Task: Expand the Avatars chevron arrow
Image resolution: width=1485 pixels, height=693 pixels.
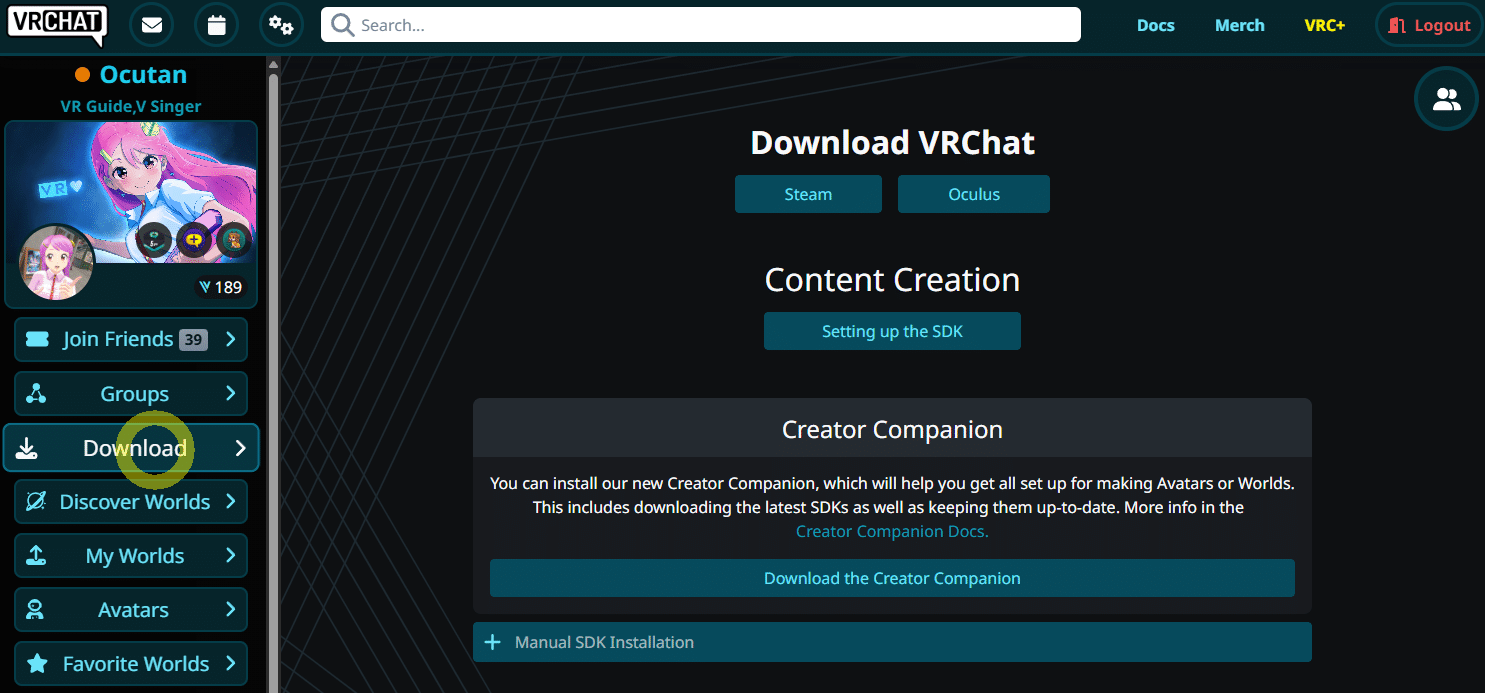Action: (230, 609)
